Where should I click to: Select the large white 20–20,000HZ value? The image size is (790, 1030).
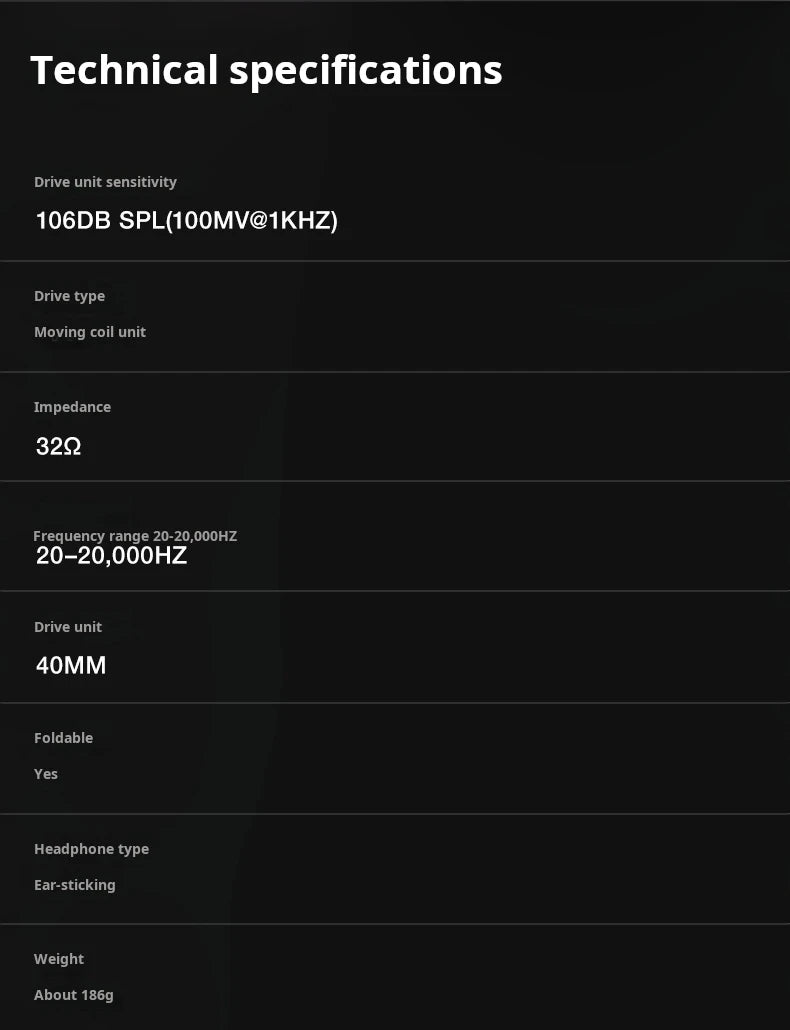click(x=111, y=556)
